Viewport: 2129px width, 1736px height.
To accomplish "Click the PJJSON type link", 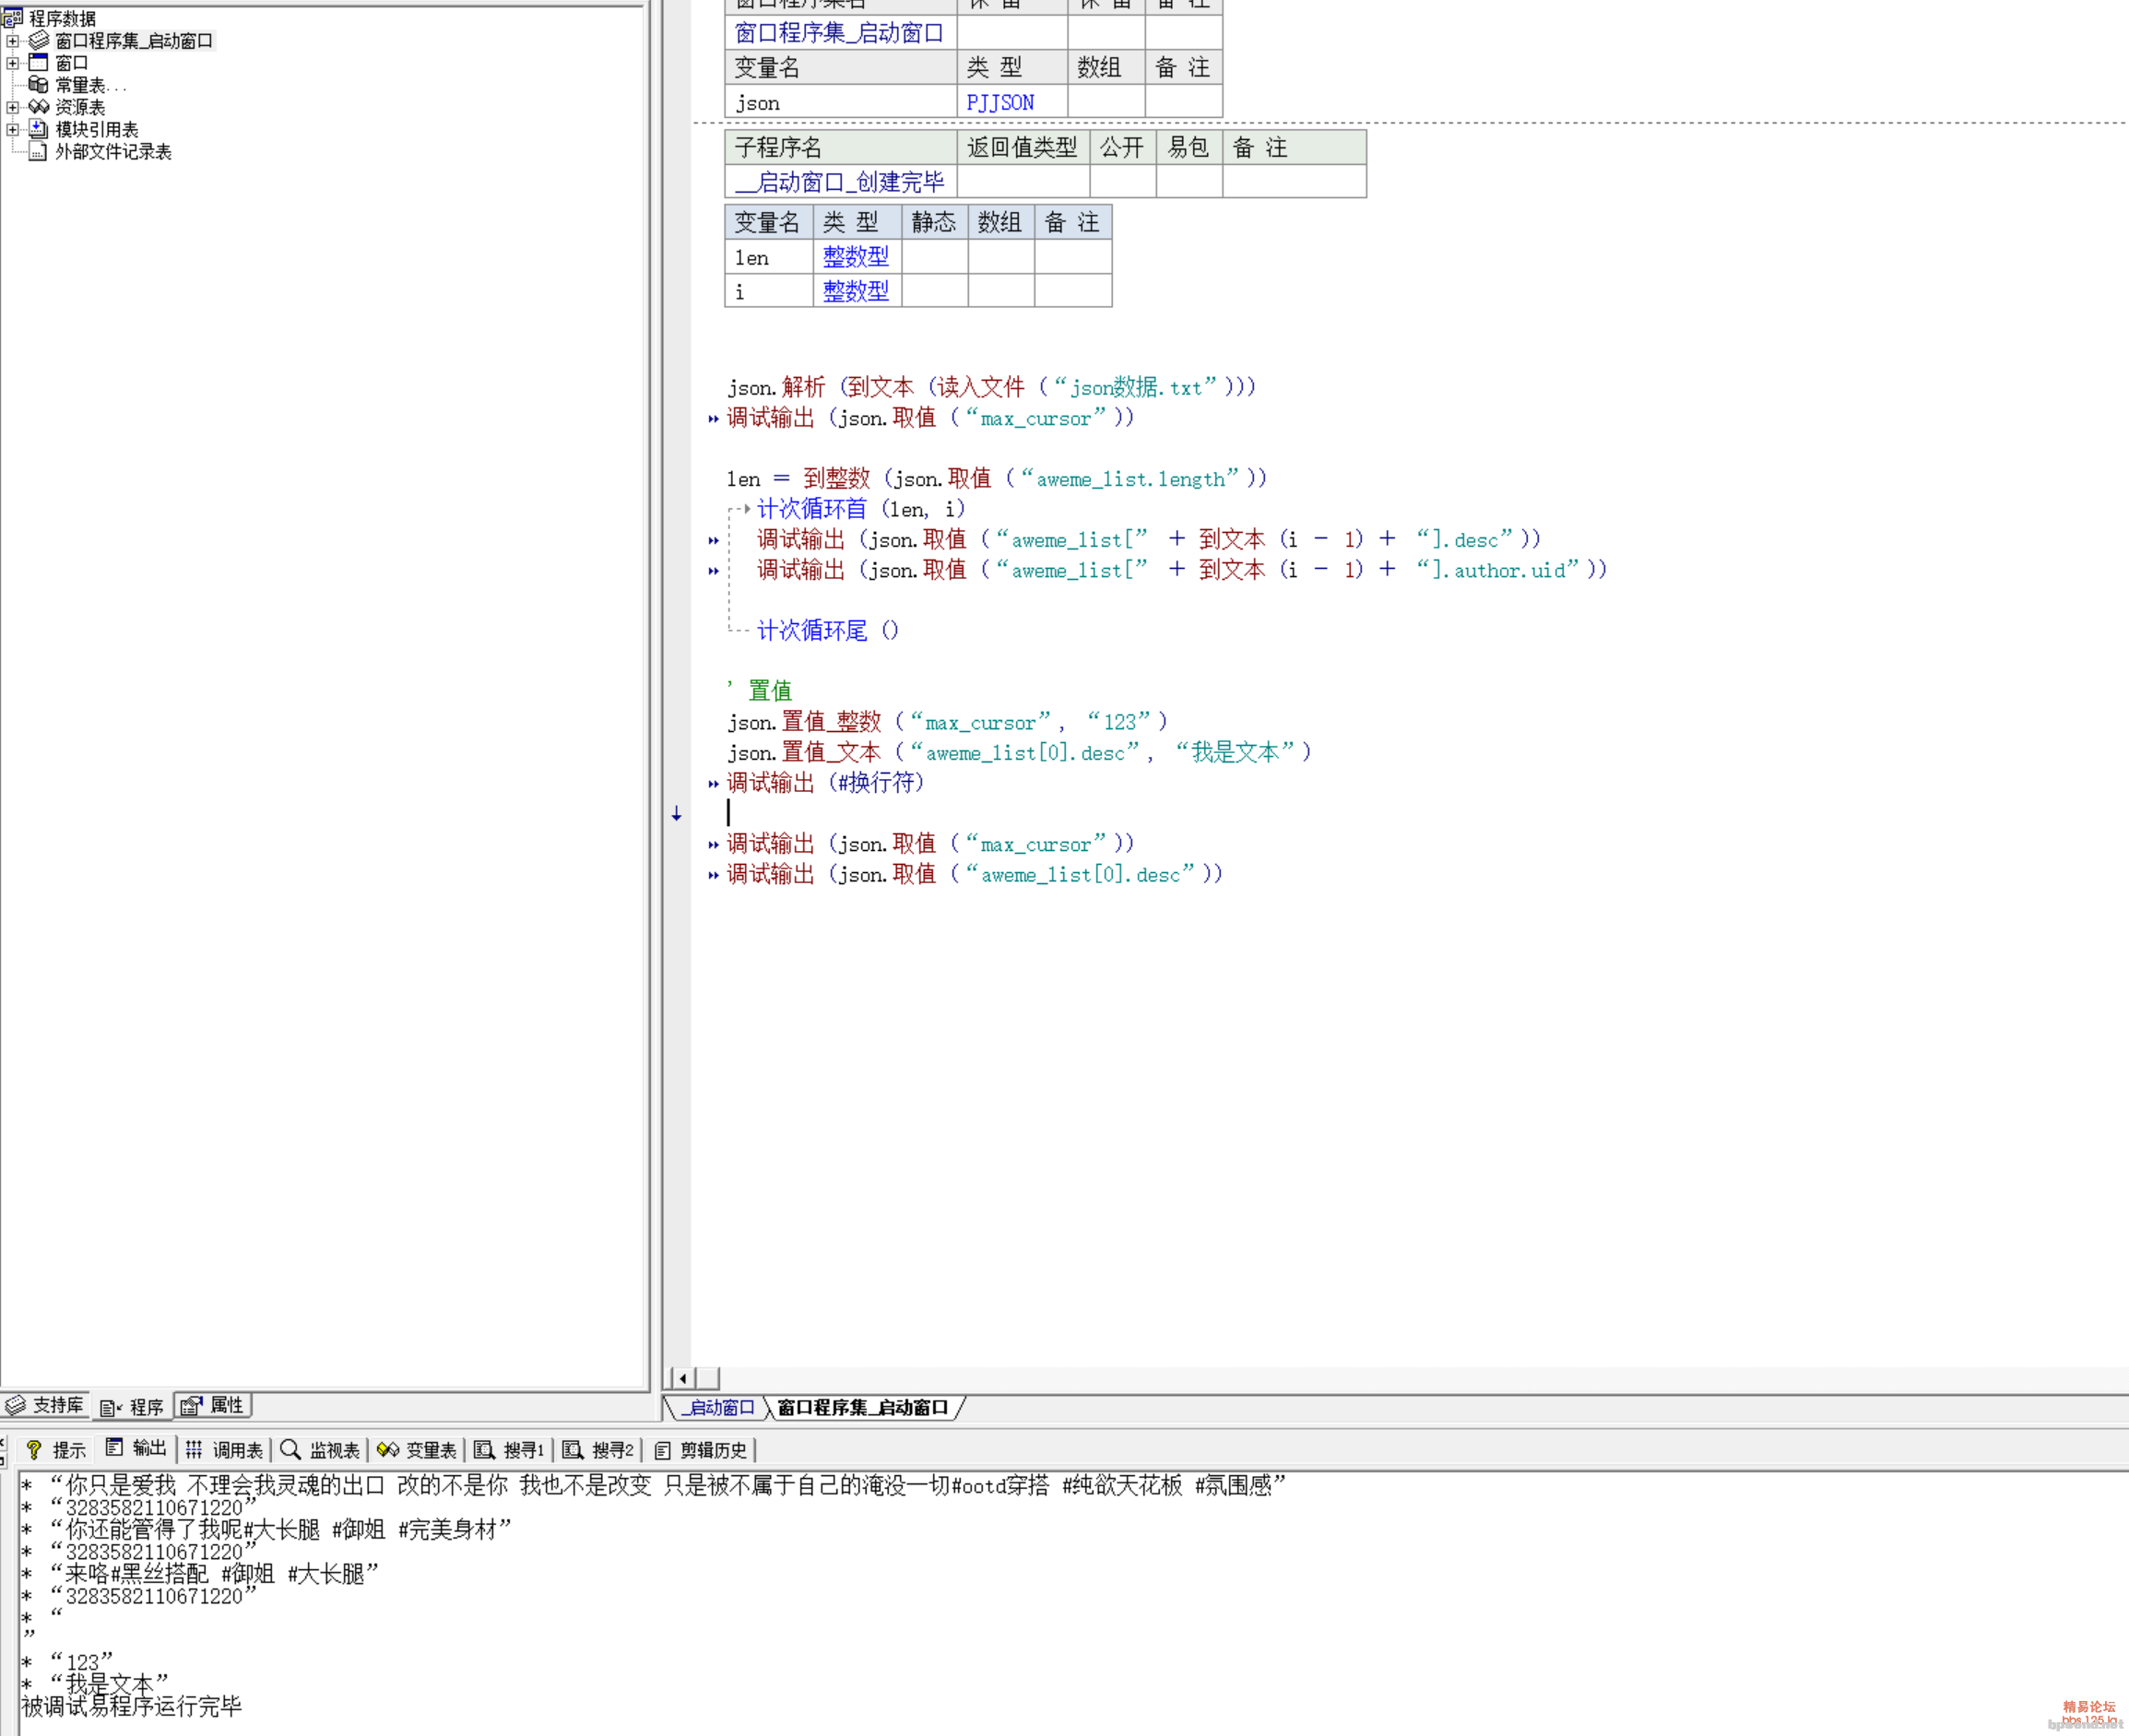I will pyautogui.click(x=1000, y=102).
